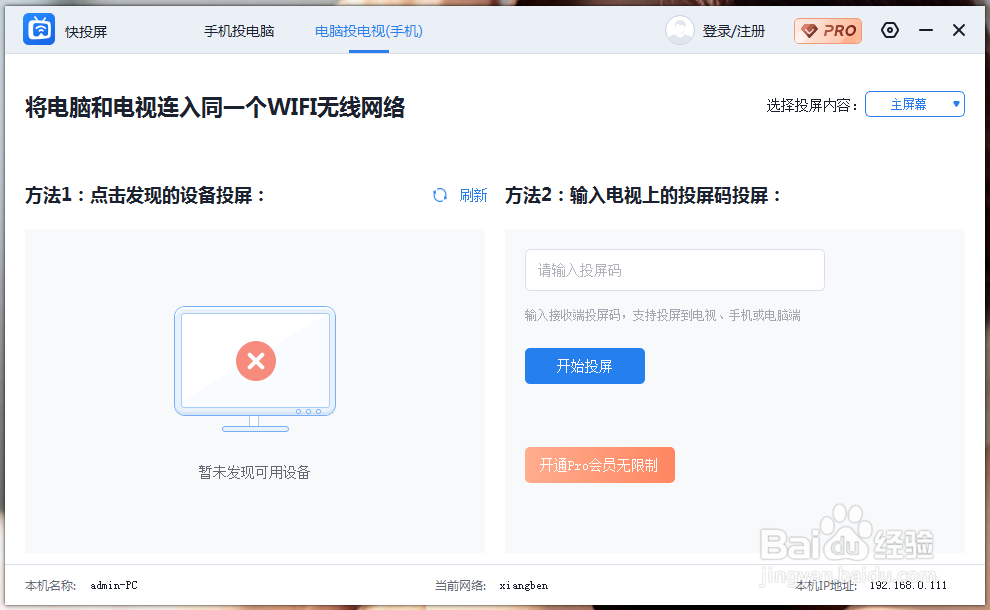Click the user avatar icon near 登录/注册
Screen dimensions: 990x610
click(x=679, y=30)
